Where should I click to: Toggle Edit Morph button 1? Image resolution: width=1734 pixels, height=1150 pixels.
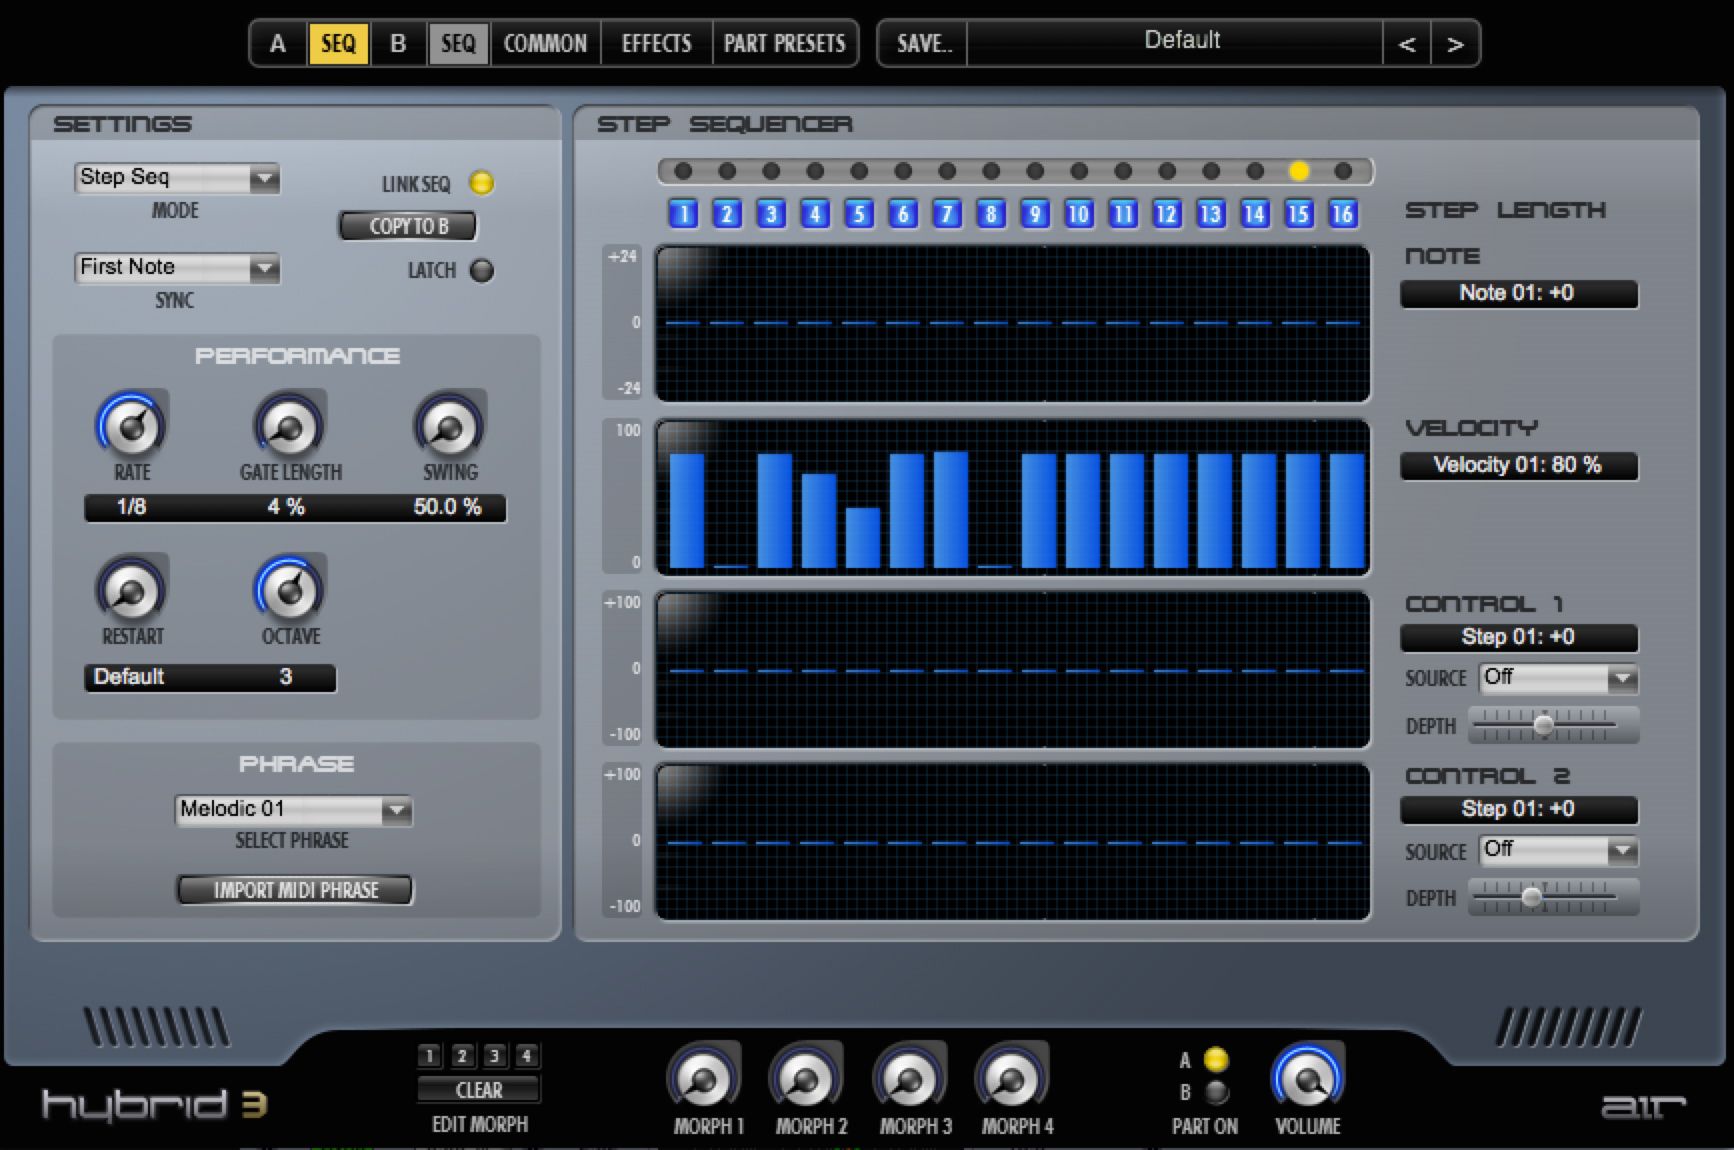pos(430,1056)
